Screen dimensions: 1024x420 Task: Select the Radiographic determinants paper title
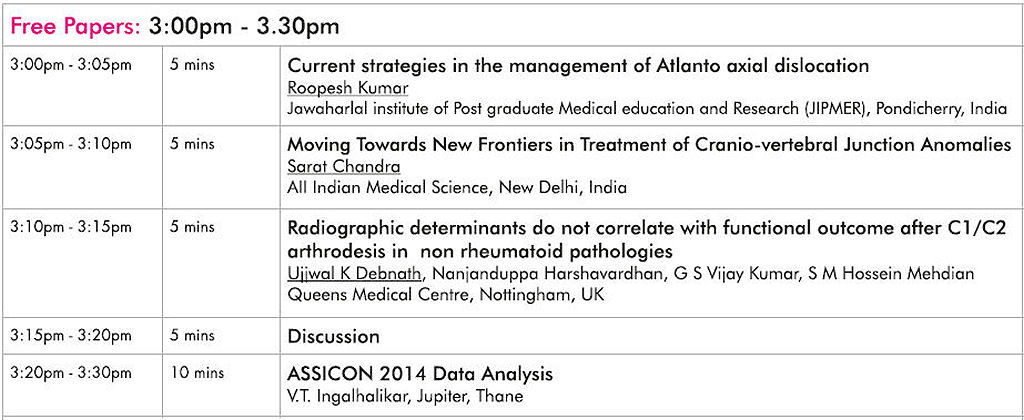[647, 239]
